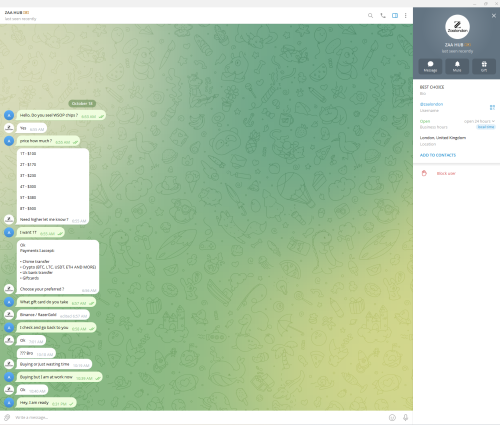
Task: Select the 'Hey, I am ready' message
Action: 47,403
